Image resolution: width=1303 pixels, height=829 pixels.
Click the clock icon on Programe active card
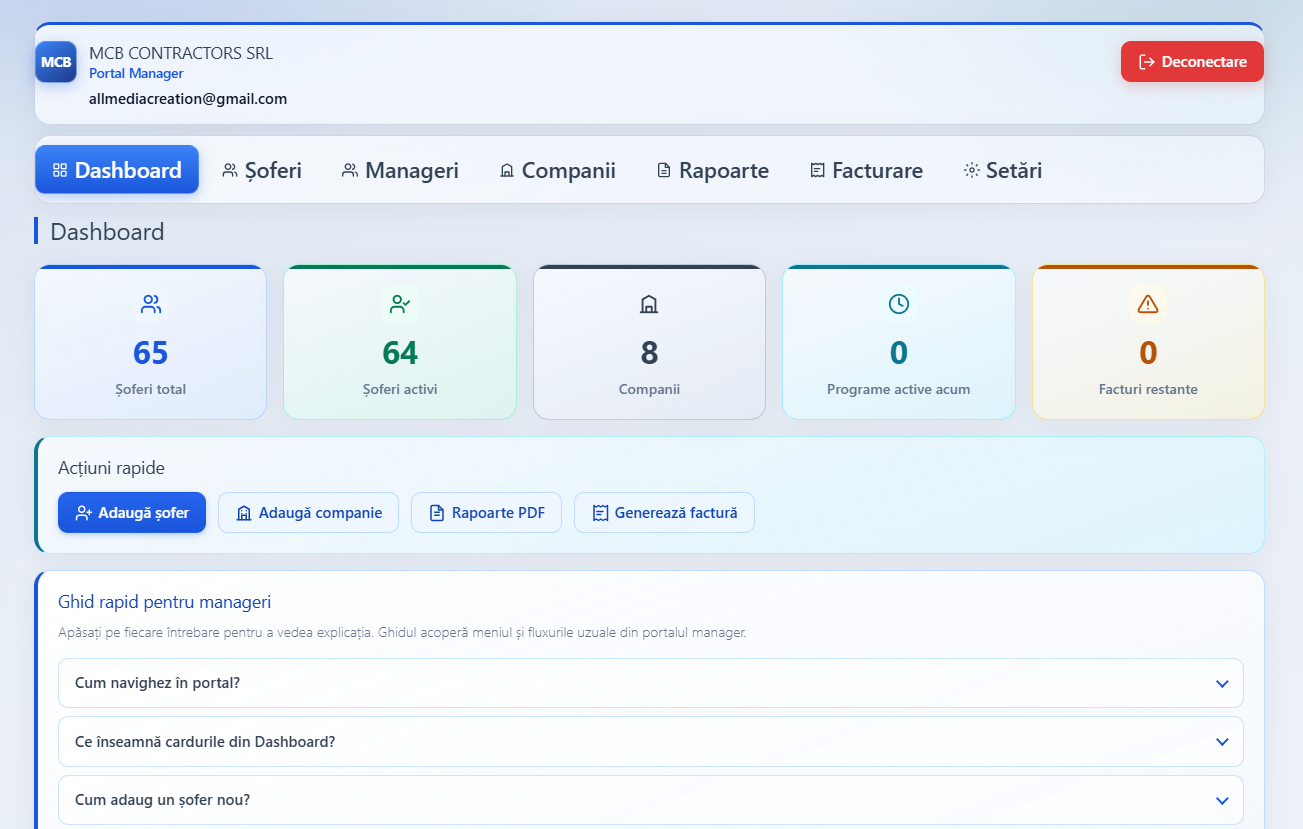(x=899, y=304)
